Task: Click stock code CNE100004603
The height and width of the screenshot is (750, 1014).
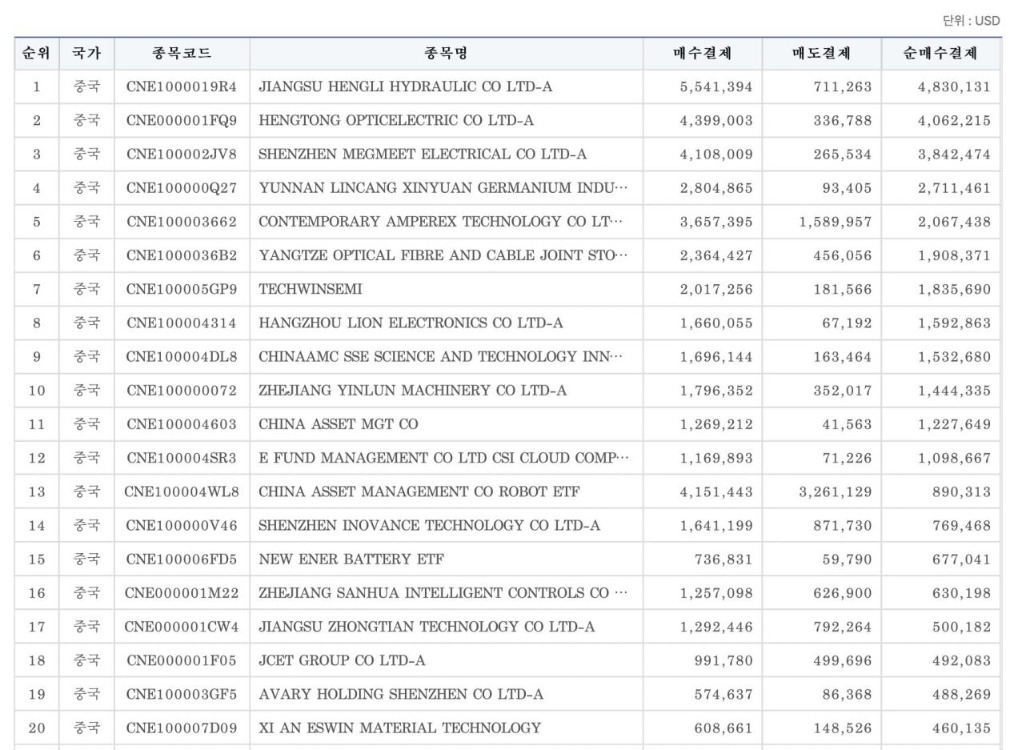Action: [182, 424]
